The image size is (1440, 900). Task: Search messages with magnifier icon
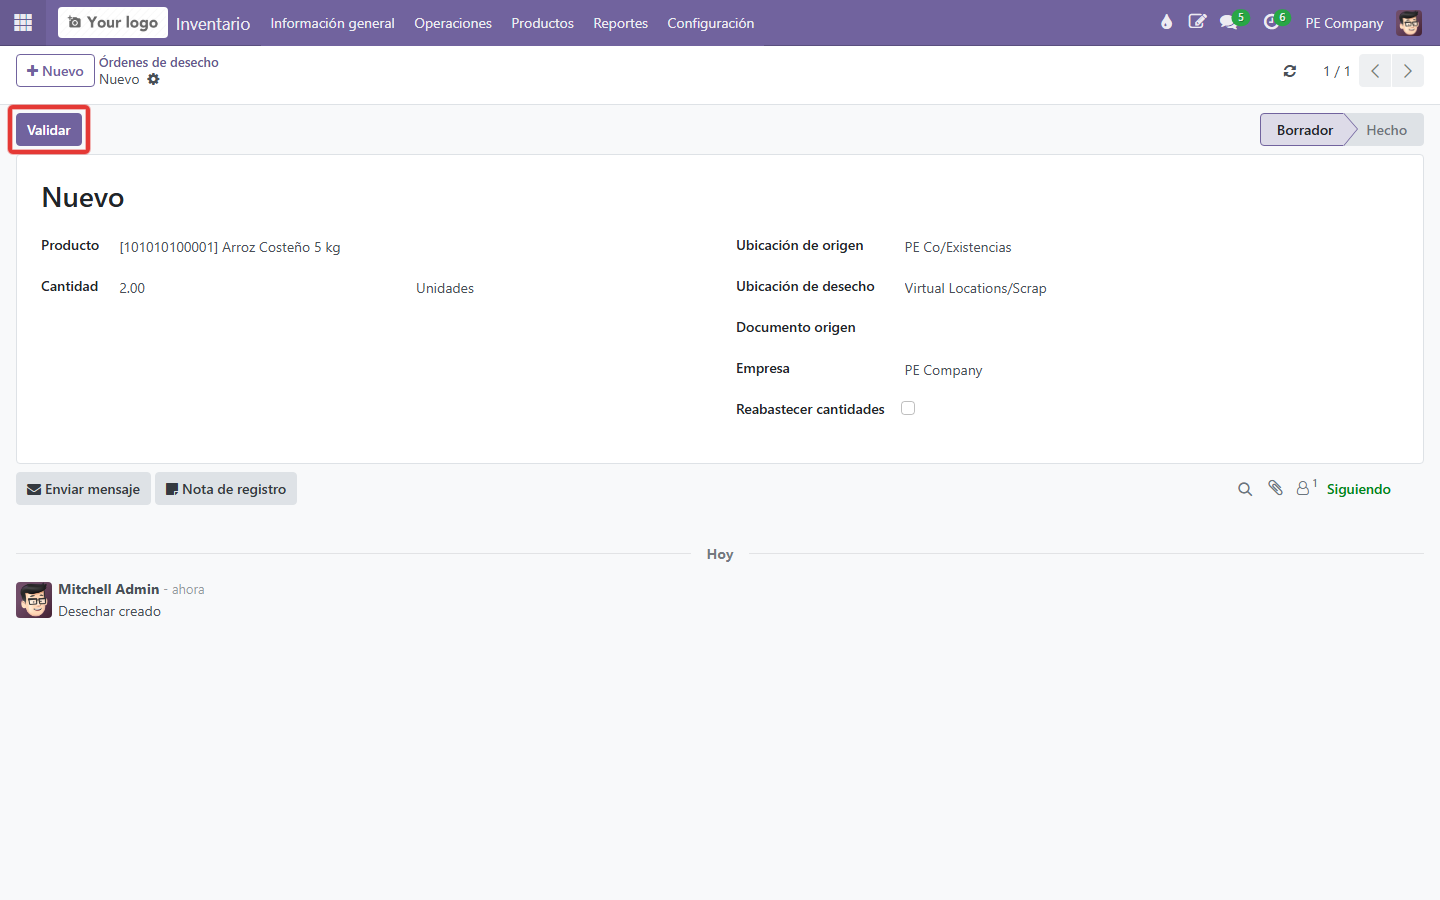pyautogui.click(x=1245, y=489)
